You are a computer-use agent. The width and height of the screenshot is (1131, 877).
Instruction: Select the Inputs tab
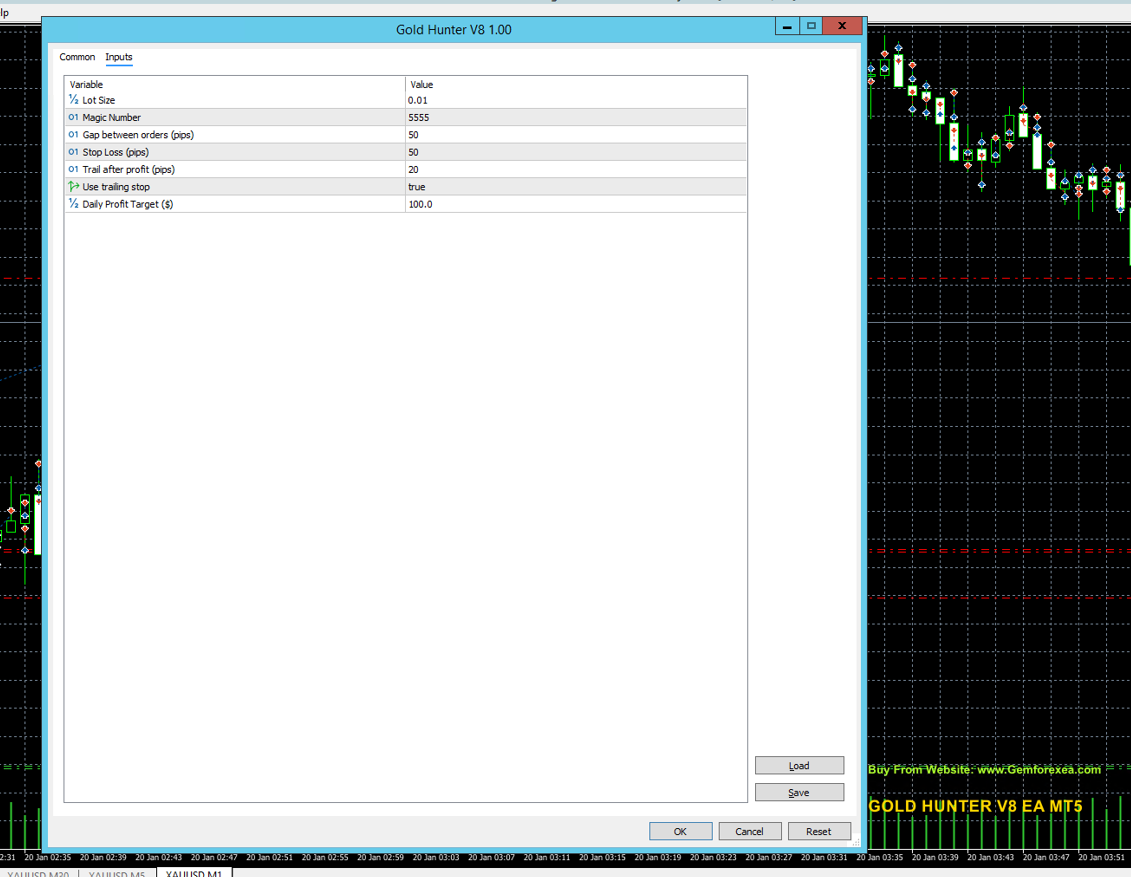point(119,57)
